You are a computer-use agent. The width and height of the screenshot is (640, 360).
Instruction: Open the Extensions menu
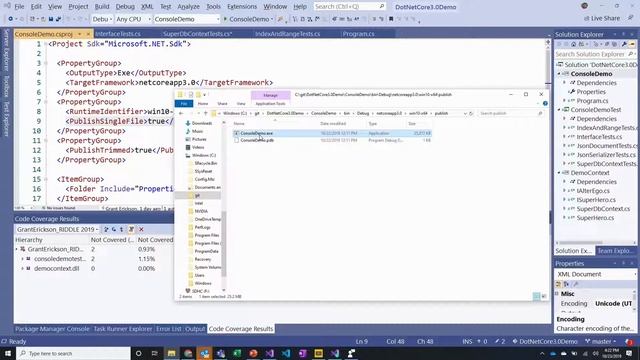[242, 7]
